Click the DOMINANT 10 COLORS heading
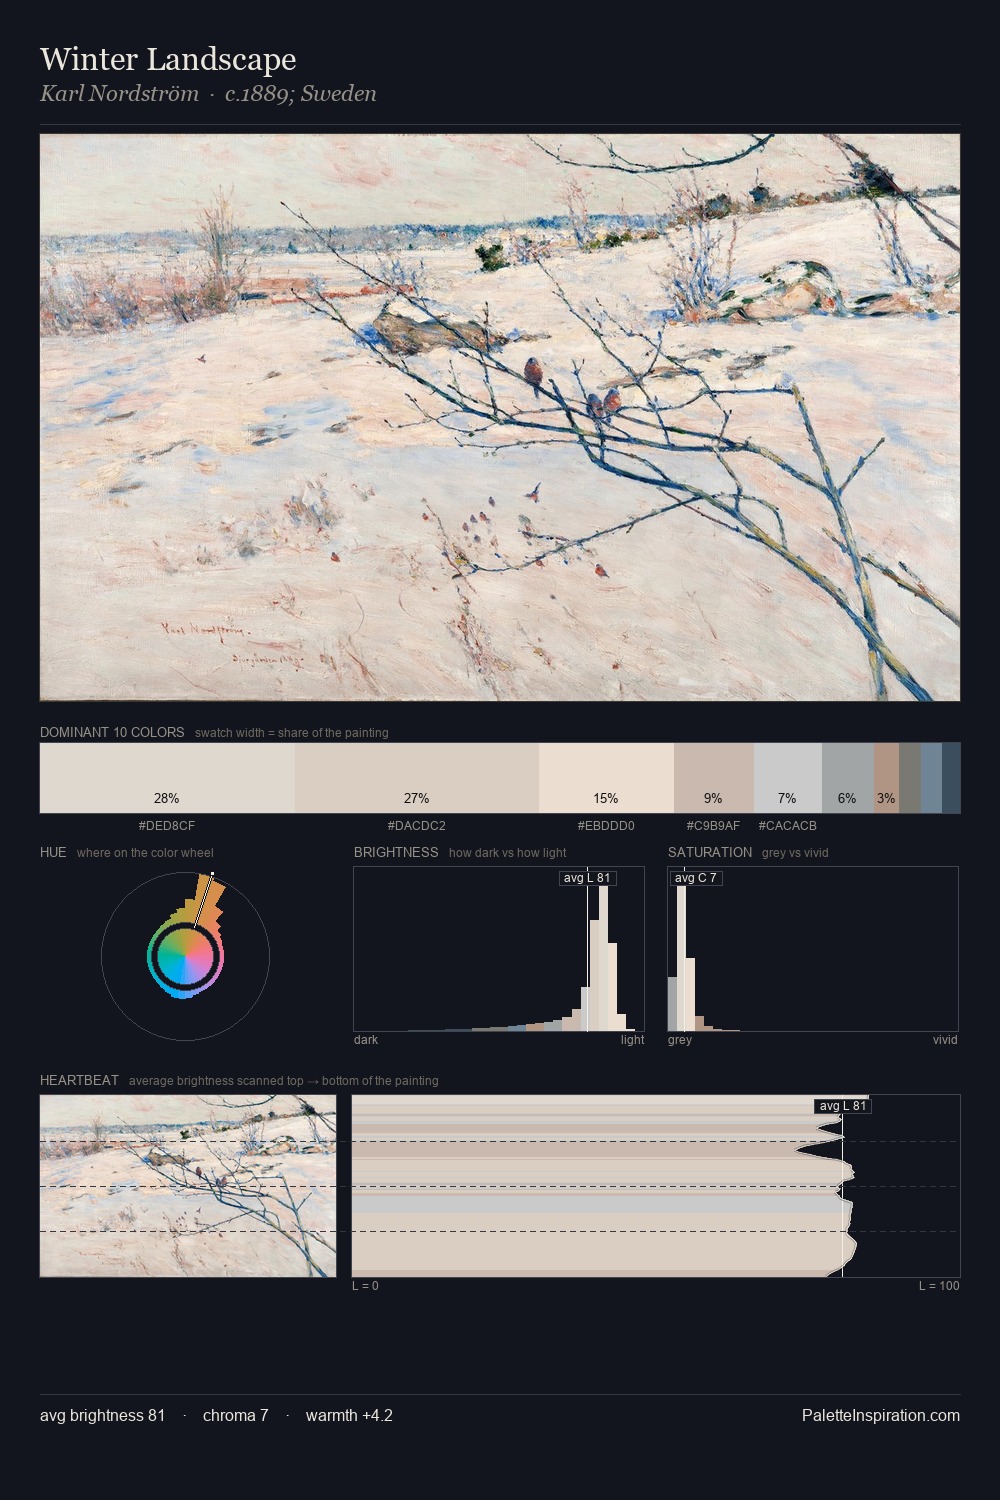Viewport: 1000px width, 1500px height. (x=112, y=732)
